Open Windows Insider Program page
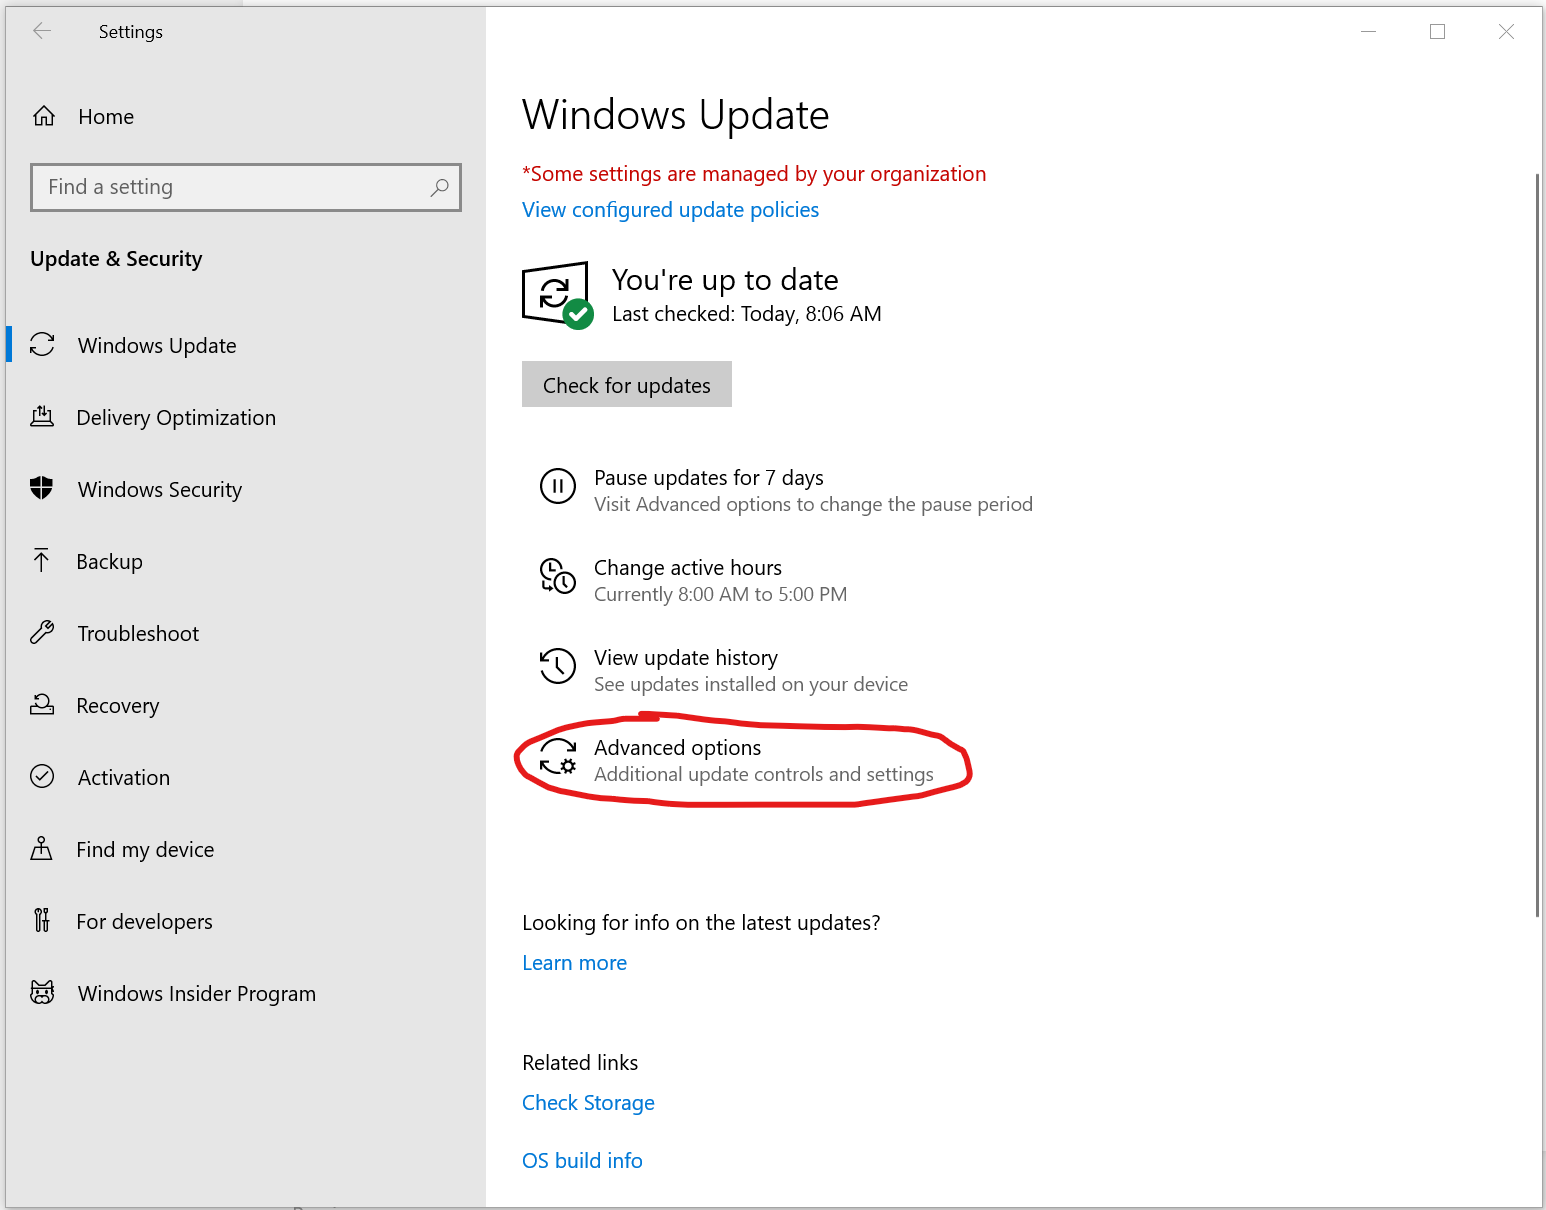 (x=246, y=993)
